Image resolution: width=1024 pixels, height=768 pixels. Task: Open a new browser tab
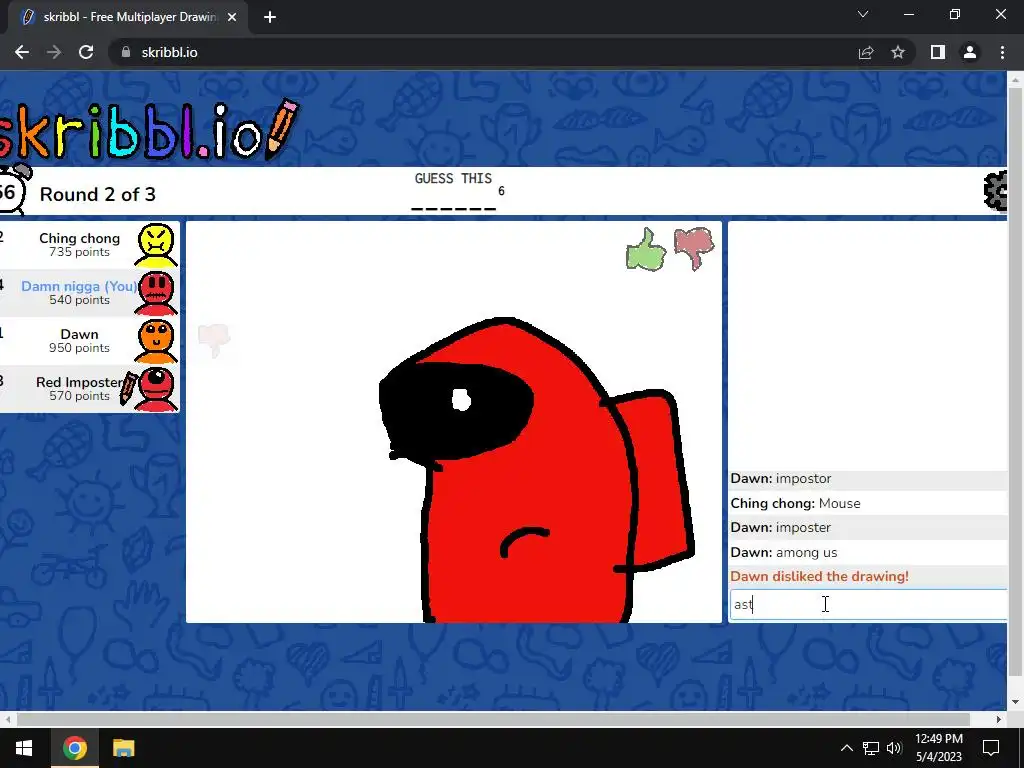[270, 17]
